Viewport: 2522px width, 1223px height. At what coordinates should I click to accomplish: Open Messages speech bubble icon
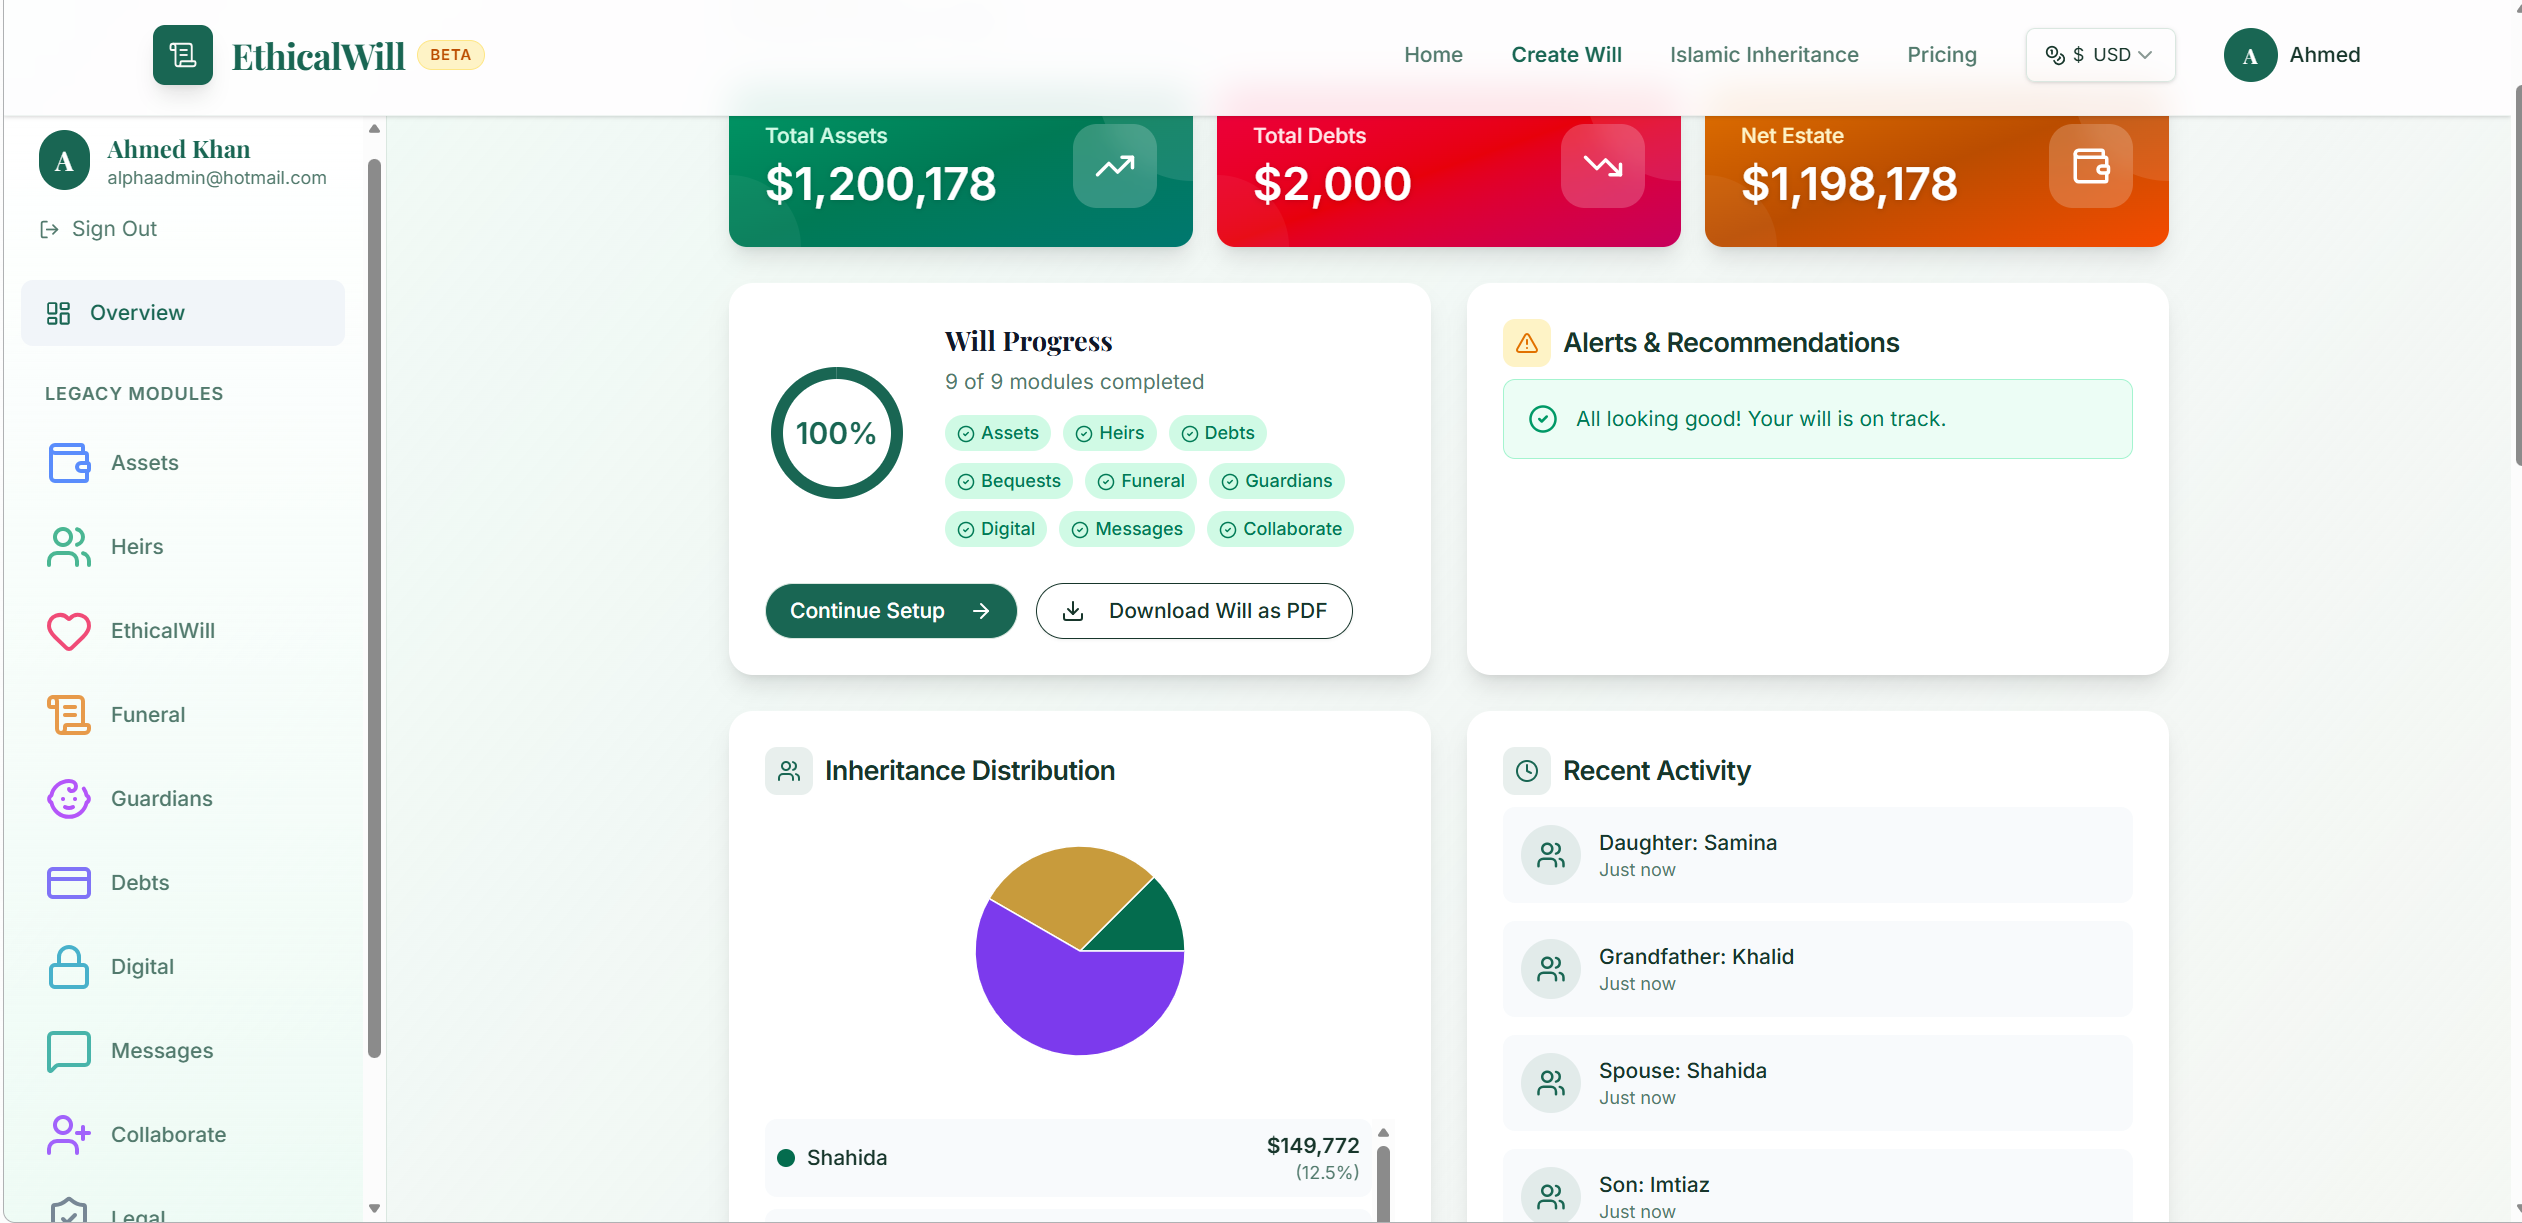point(69,1051)
